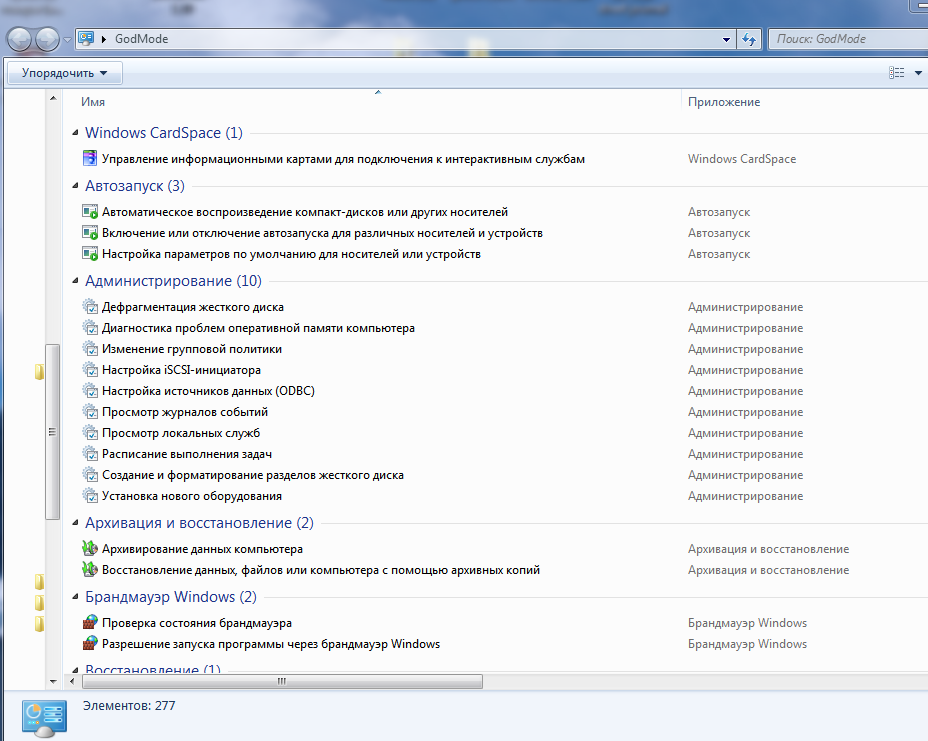The width and height of the screenshot is (928, 741).
Task: Click the Поиск: GodMode search field
Action: point(848,39)
